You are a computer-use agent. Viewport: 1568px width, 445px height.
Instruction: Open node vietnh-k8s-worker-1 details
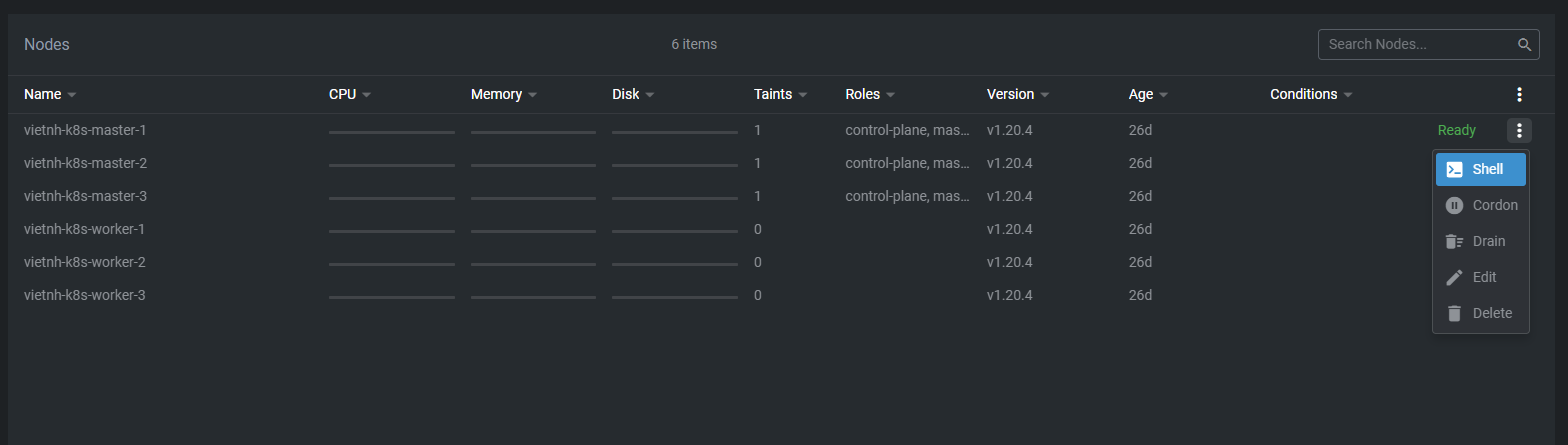[85, 229]
